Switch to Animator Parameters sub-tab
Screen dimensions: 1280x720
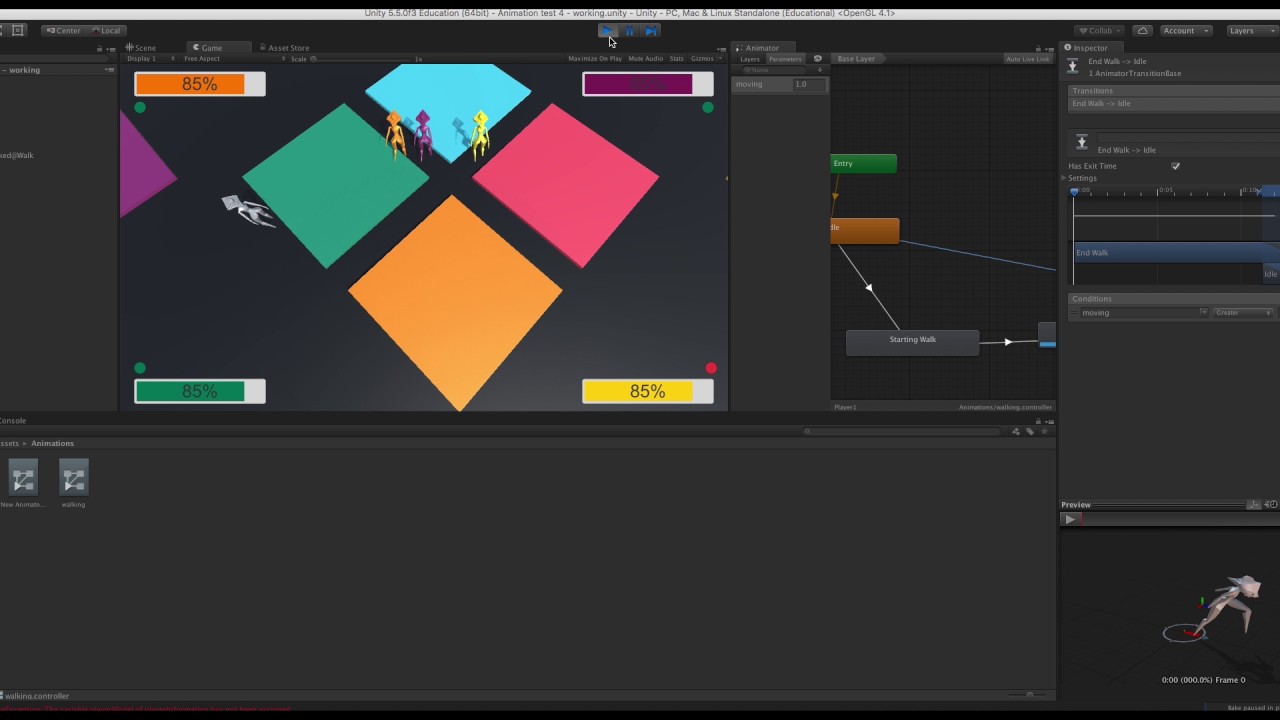(x=785, y=59)
